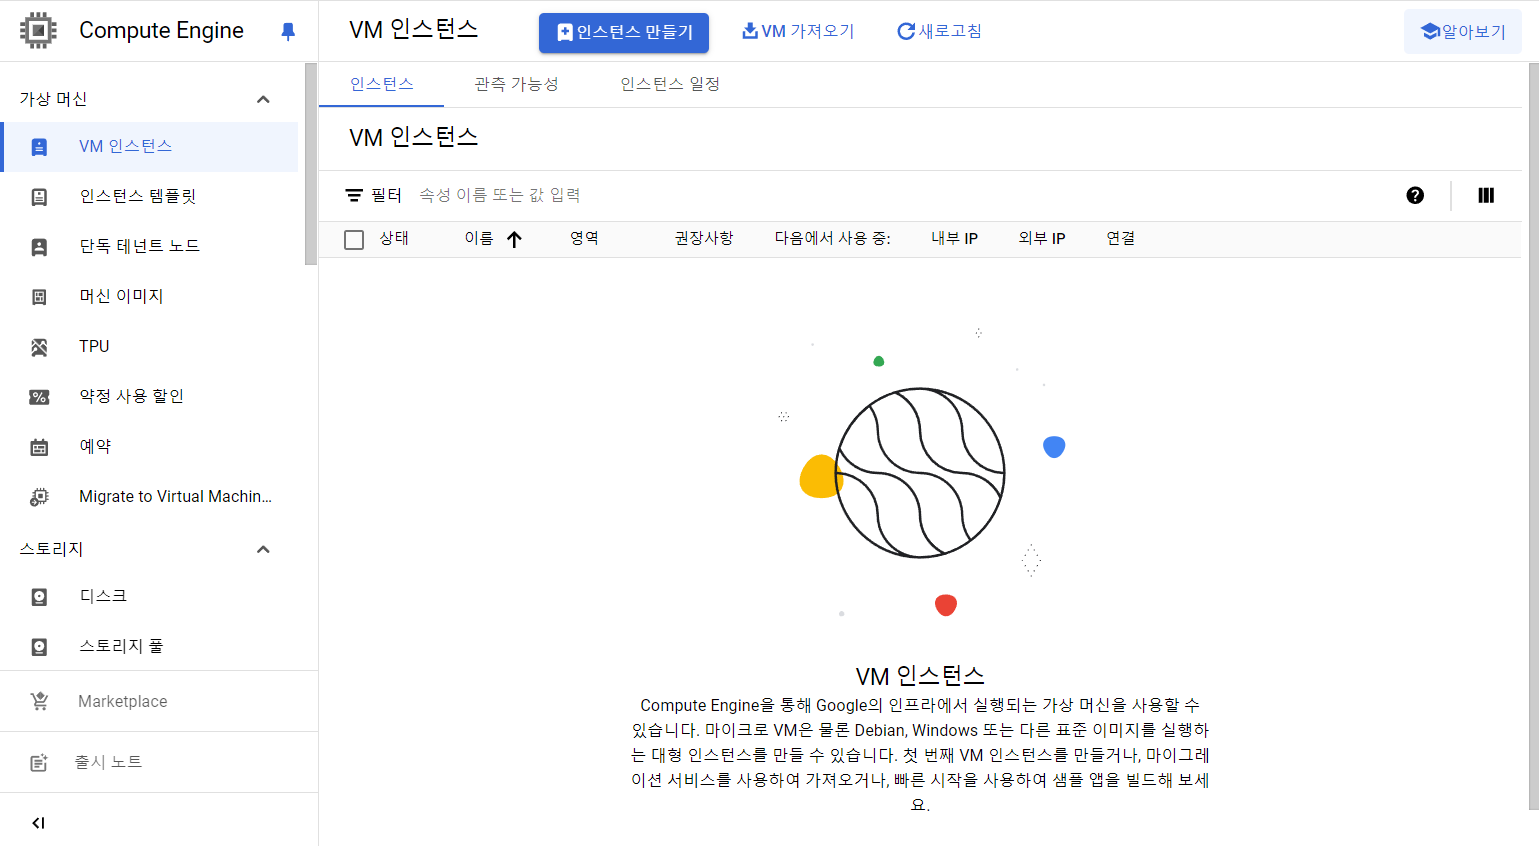Open column display options icon
Viewport: 1539px width, 846px height.
pyautogui.click(x=1486, y=195)
